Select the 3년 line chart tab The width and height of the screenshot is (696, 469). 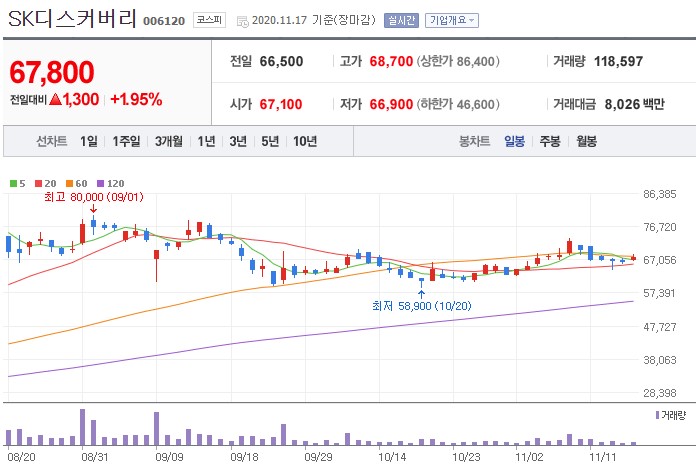[x=238, y=142]
